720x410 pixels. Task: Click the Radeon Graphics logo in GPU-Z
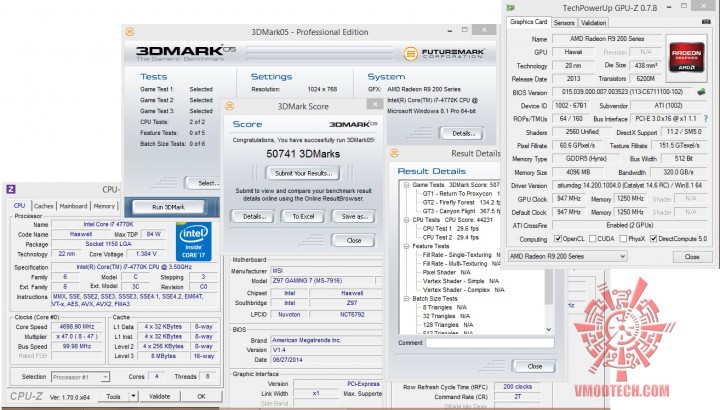point(686,56)
